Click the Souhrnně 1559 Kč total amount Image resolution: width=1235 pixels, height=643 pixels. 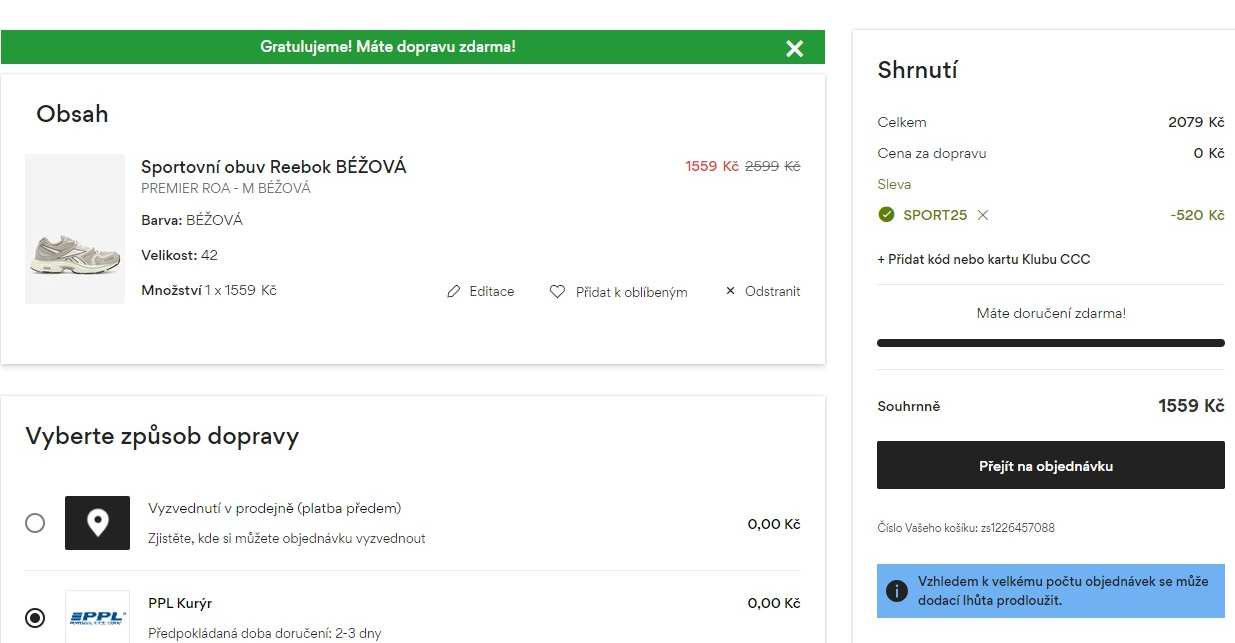[1191, 406]
